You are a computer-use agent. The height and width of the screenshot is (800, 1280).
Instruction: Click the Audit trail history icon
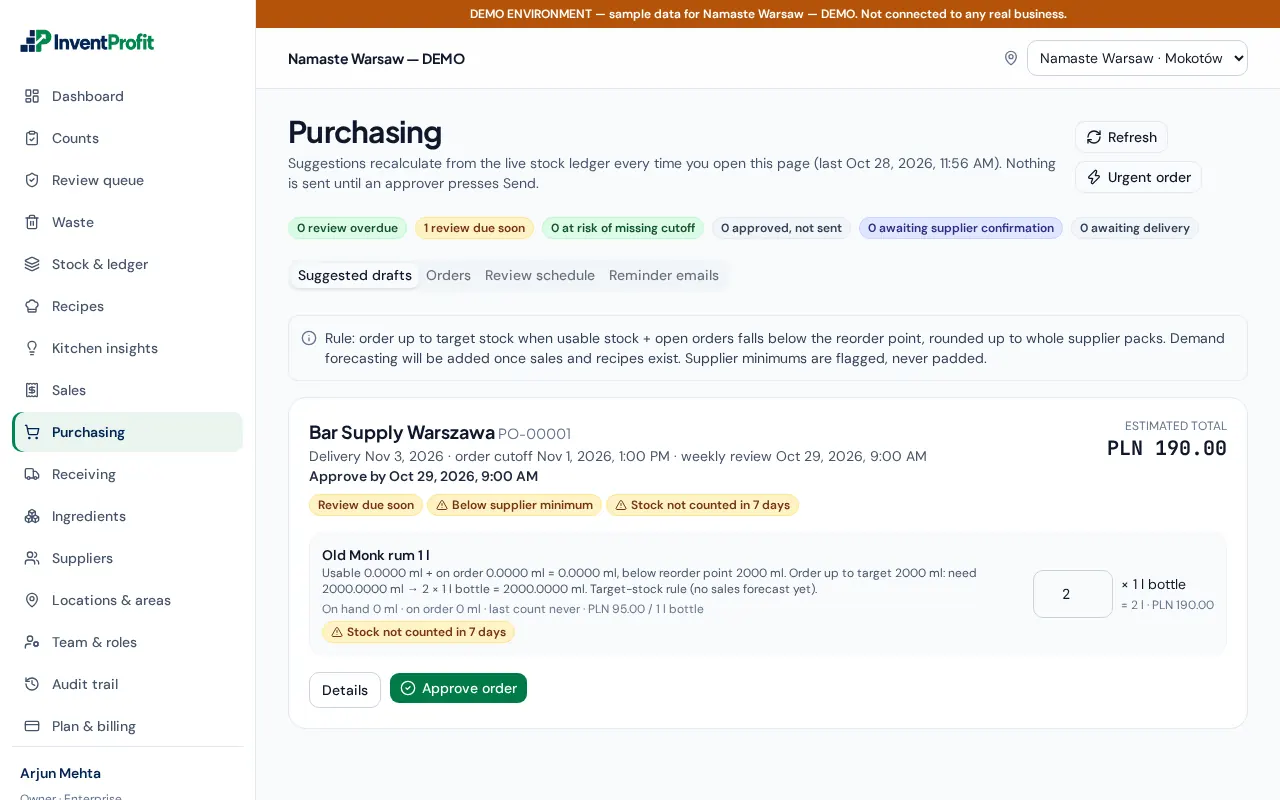(x=32, y=684)
